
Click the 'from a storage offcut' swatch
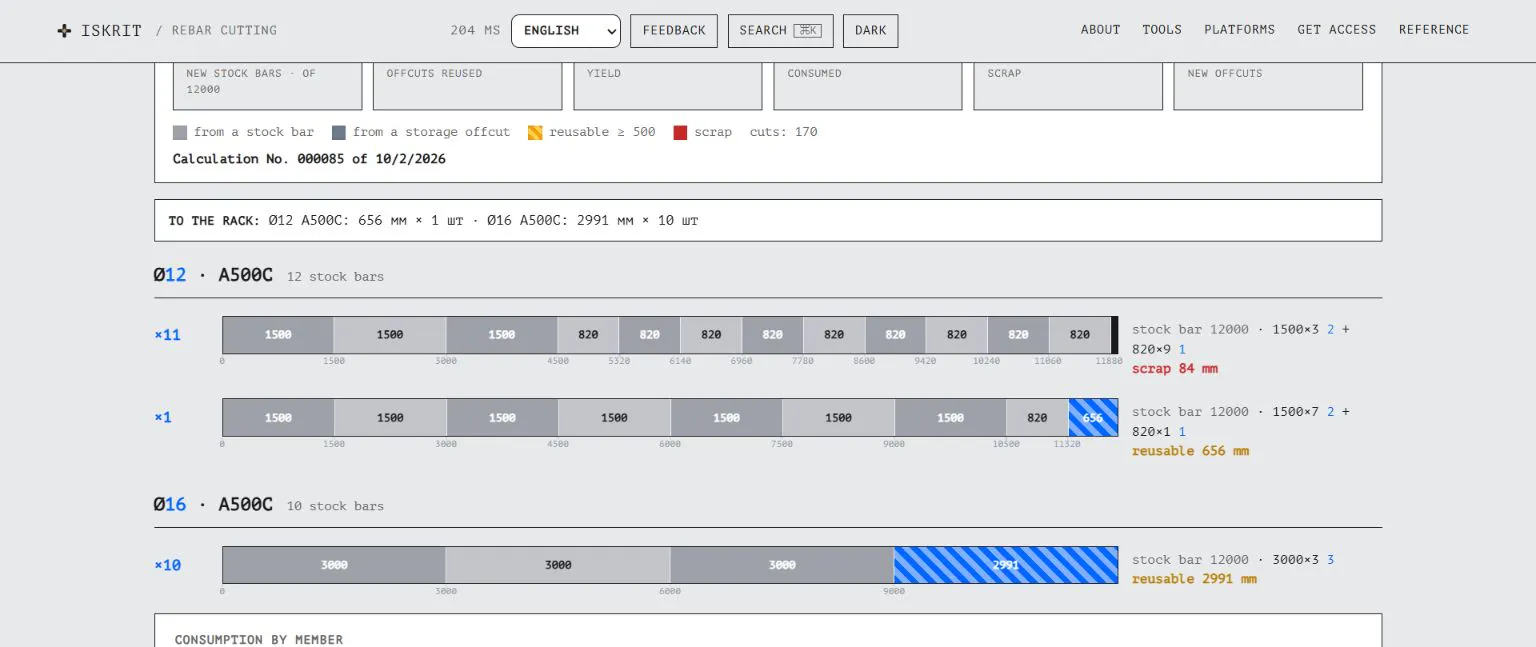(x=339, y=132)
